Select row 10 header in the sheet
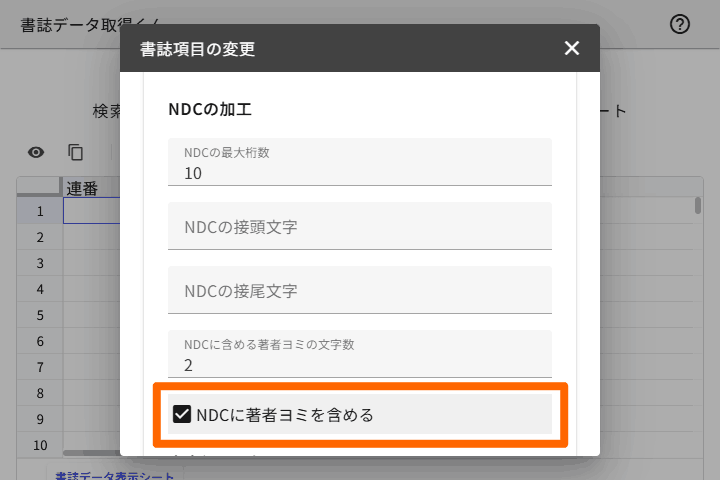The width and height of the screenshot is (720, 480). pos(40,445)
